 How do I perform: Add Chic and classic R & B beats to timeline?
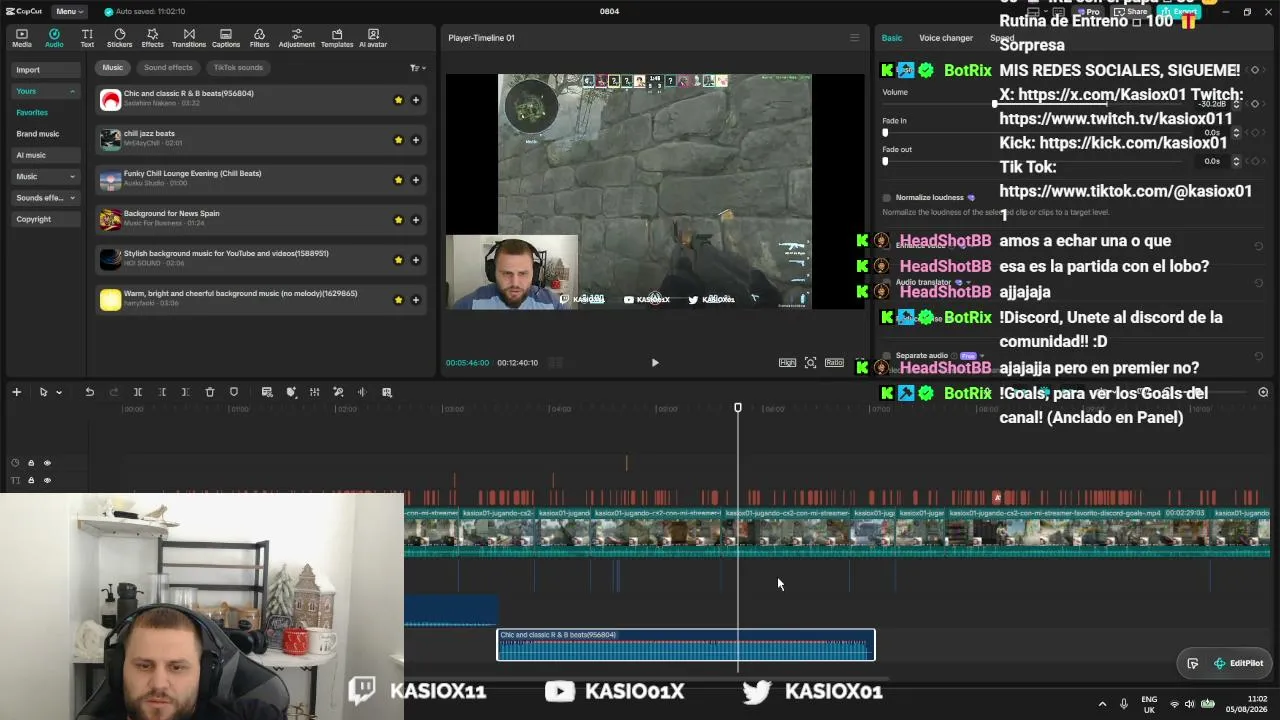(x=416, y=100)
